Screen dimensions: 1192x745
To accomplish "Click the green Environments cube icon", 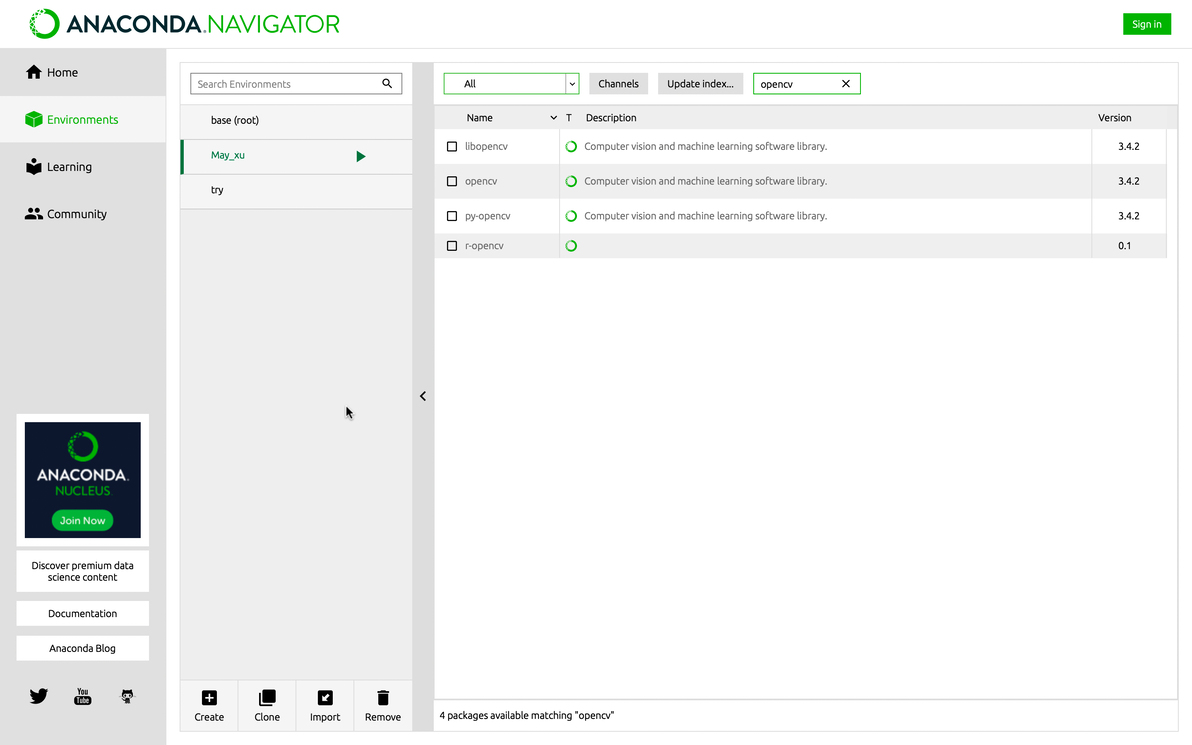I will 33,119.
